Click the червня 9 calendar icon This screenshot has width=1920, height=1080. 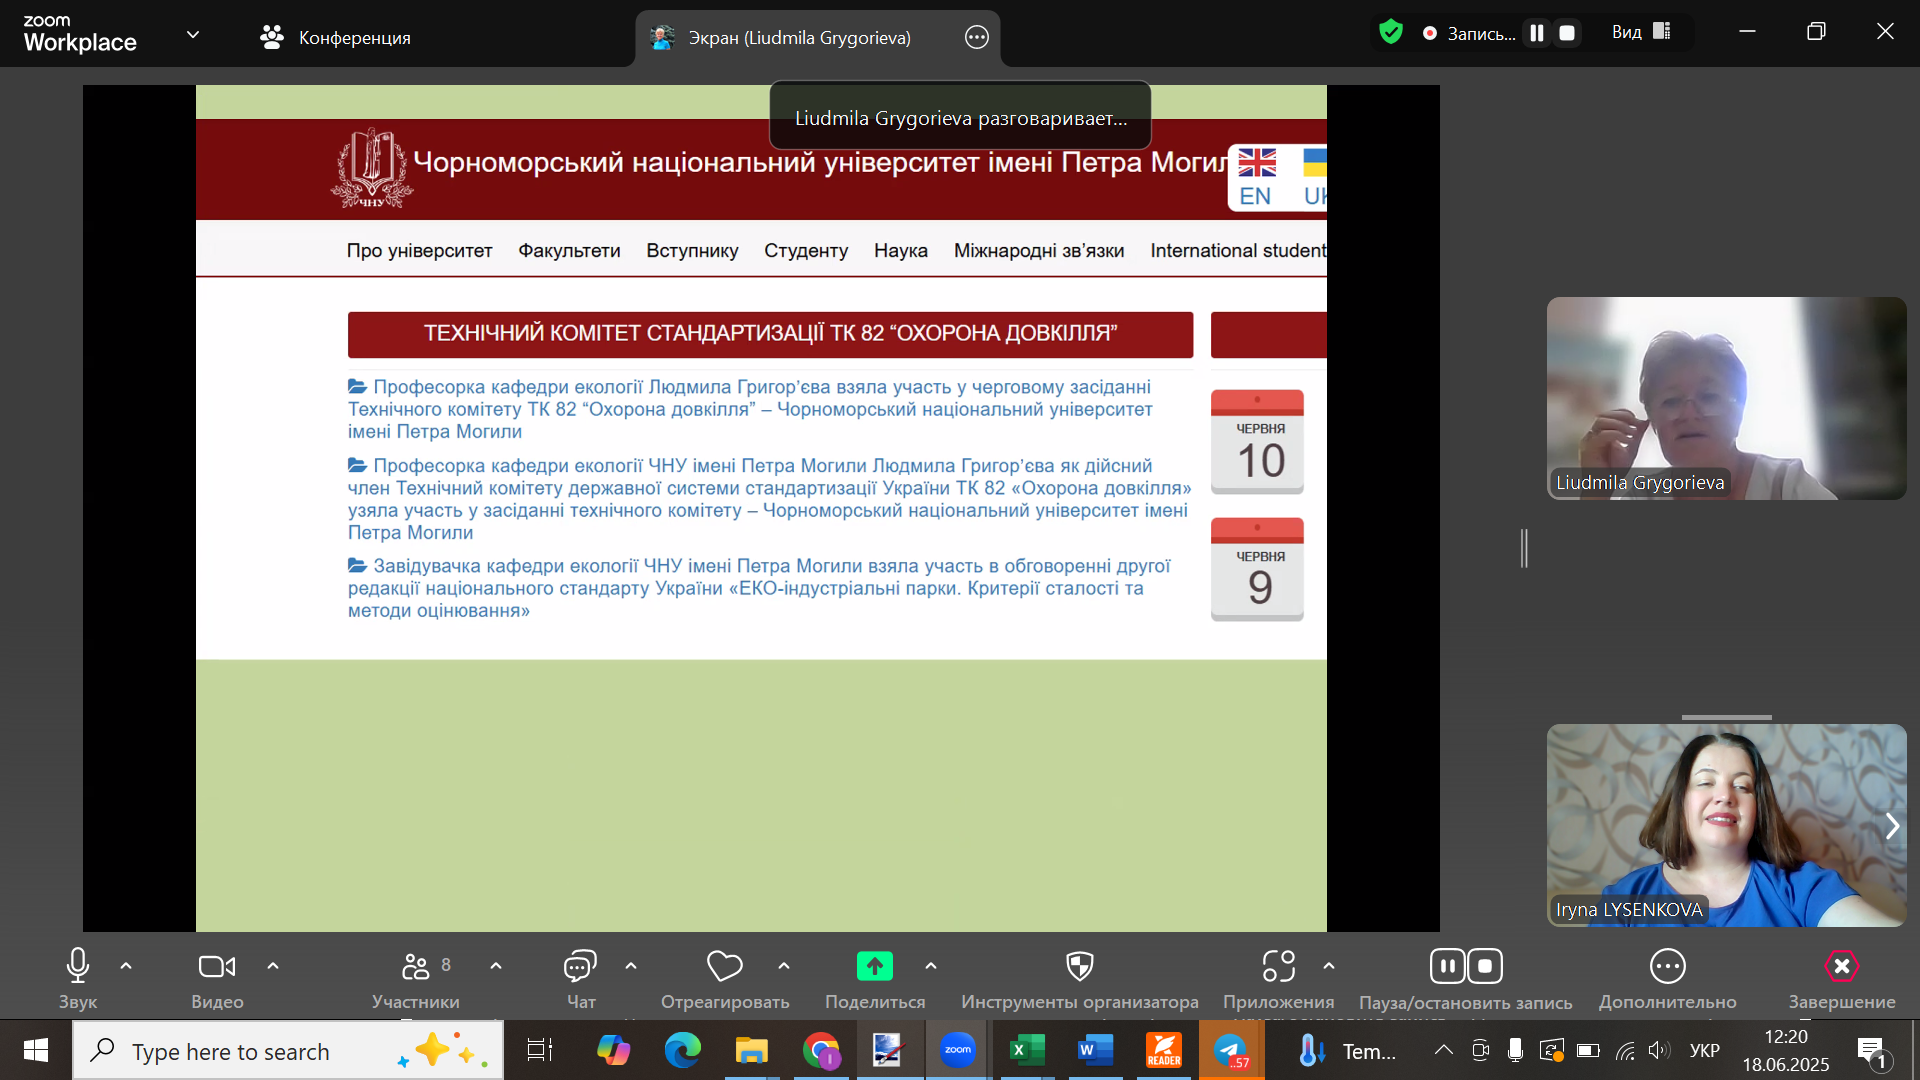[x=1257, y=569]
